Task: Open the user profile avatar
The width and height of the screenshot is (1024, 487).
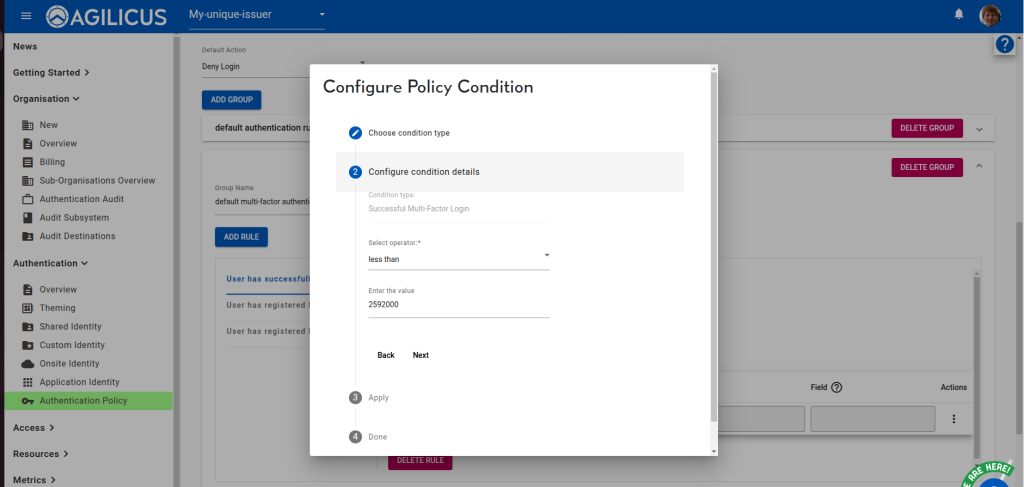Action: tap(990, 15)
